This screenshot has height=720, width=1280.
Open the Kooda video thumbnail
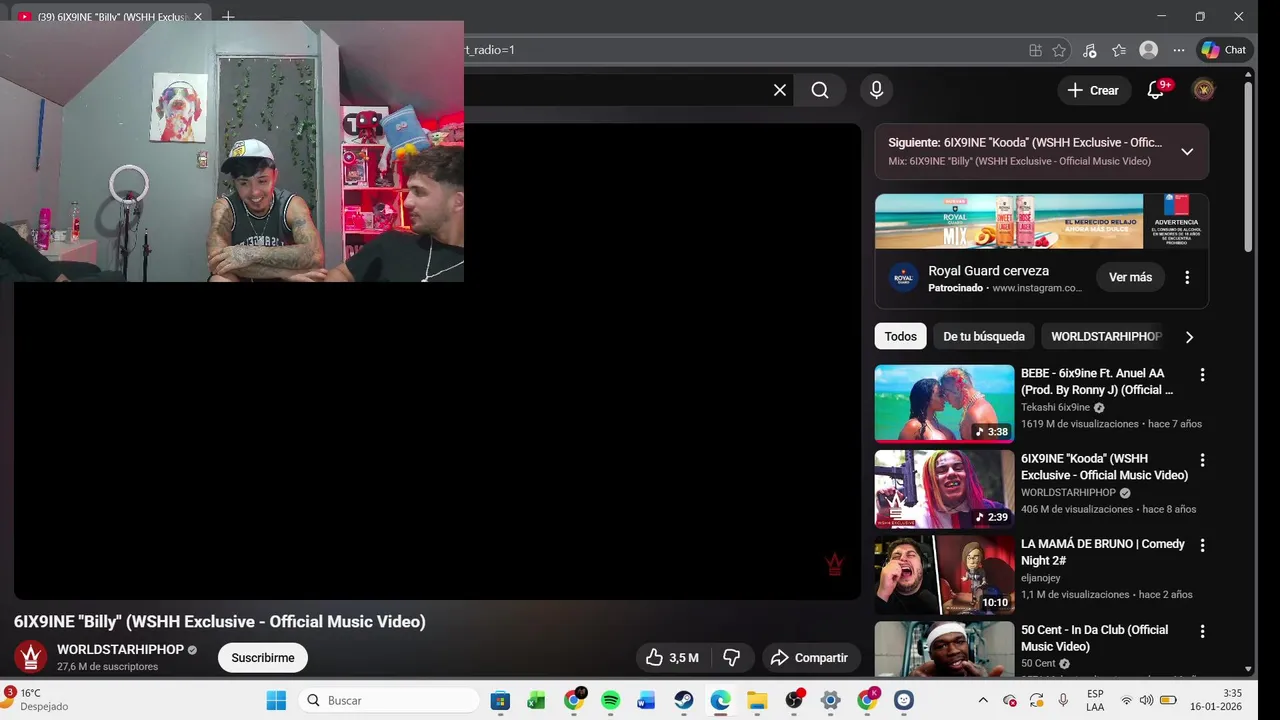[944, 489]
